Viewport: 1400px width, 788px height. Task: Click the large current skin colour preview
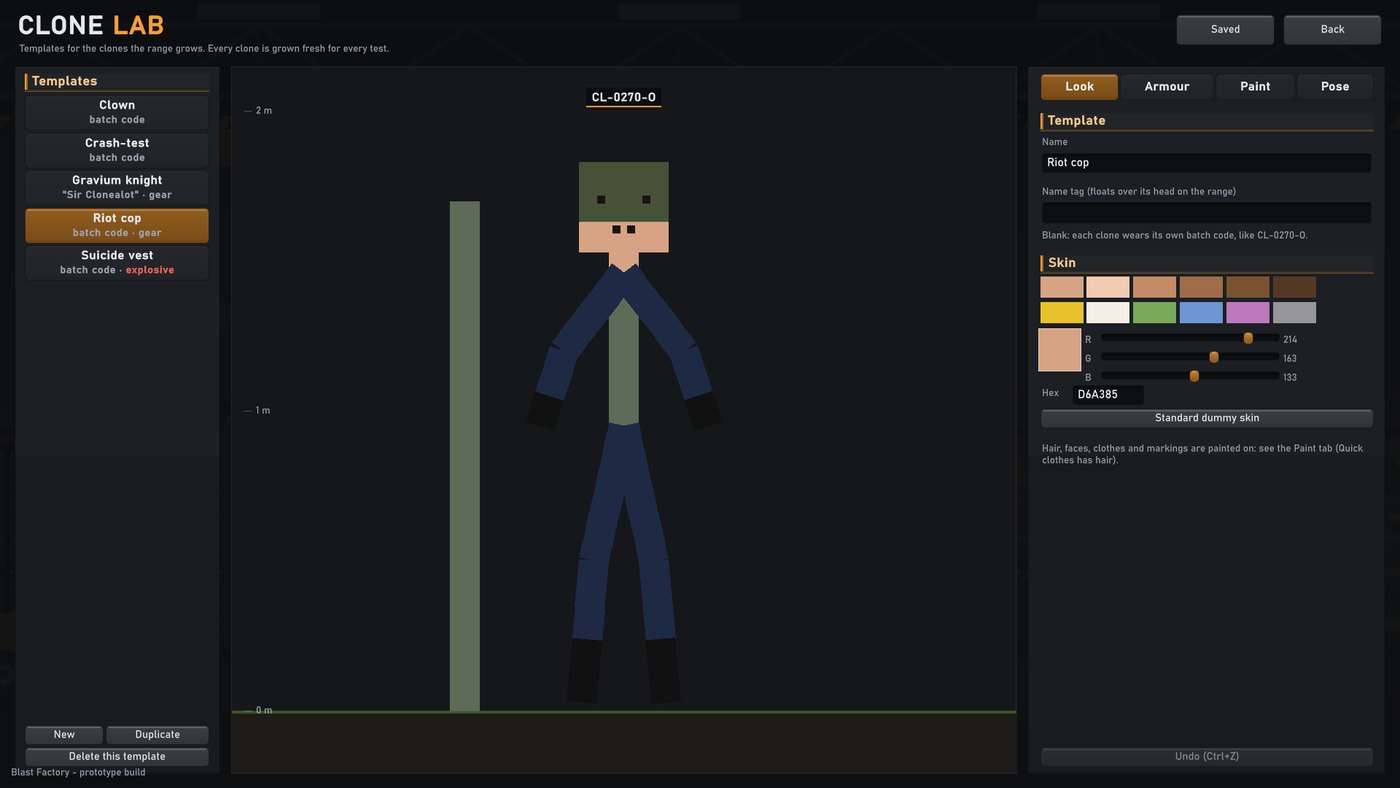(x=1060, y=350)
